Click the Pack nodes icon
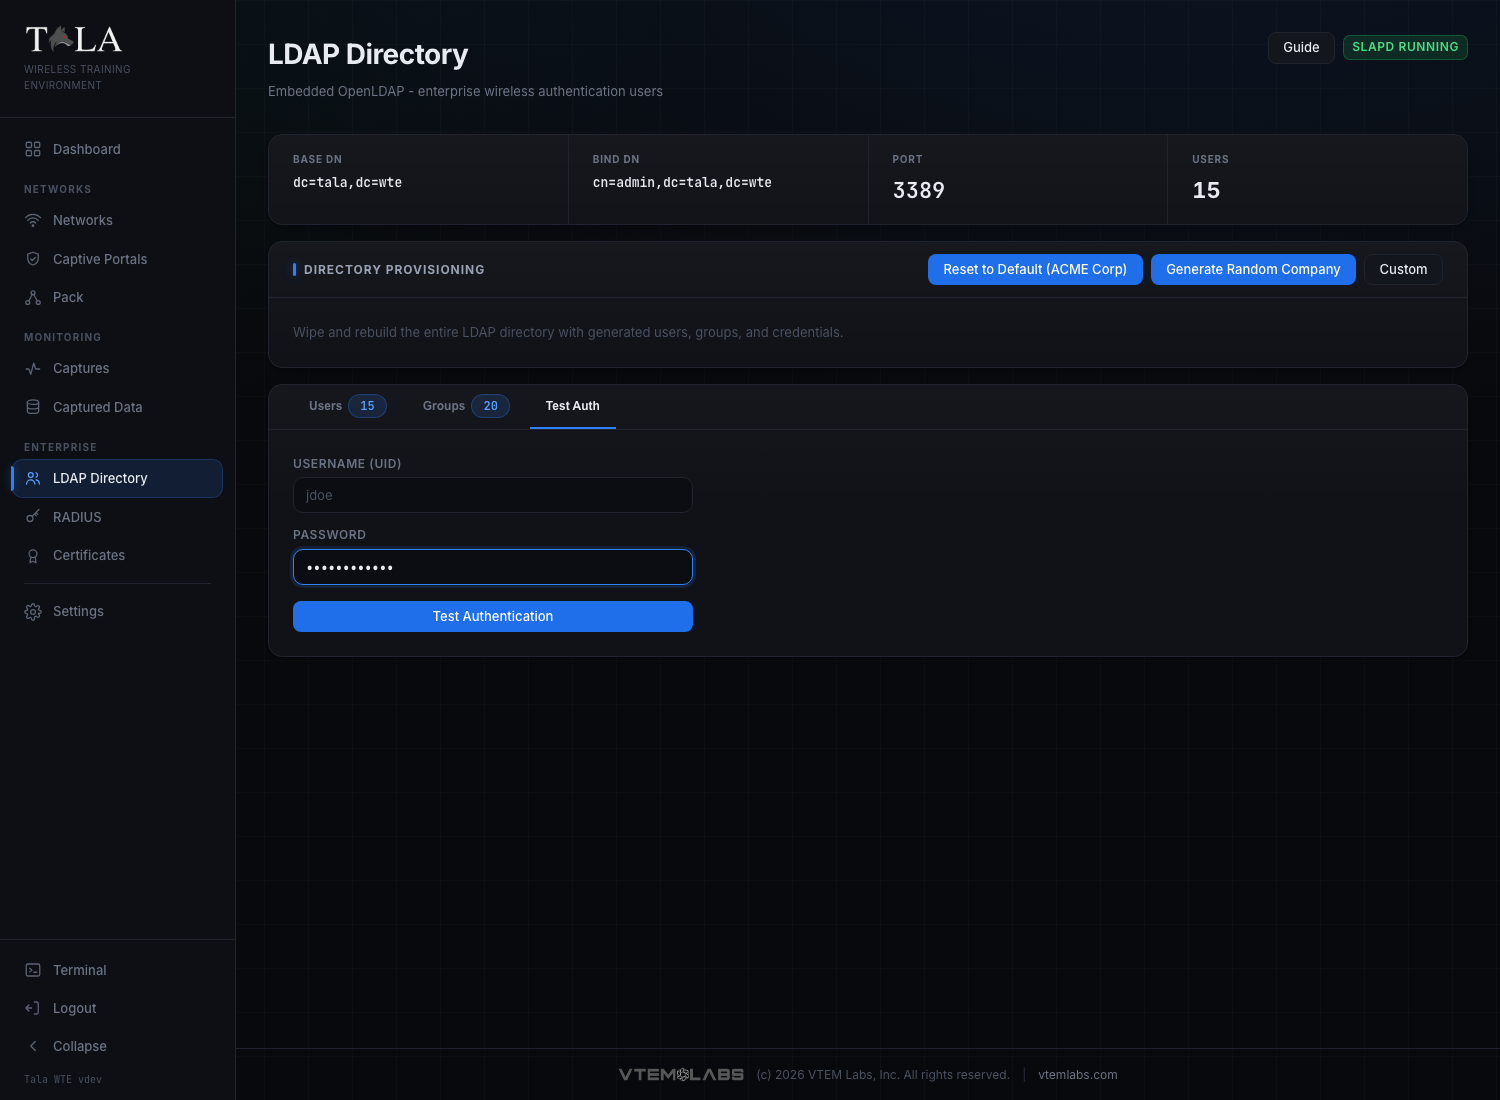This screenshot has height=1100, width=1500. [33, 297]
